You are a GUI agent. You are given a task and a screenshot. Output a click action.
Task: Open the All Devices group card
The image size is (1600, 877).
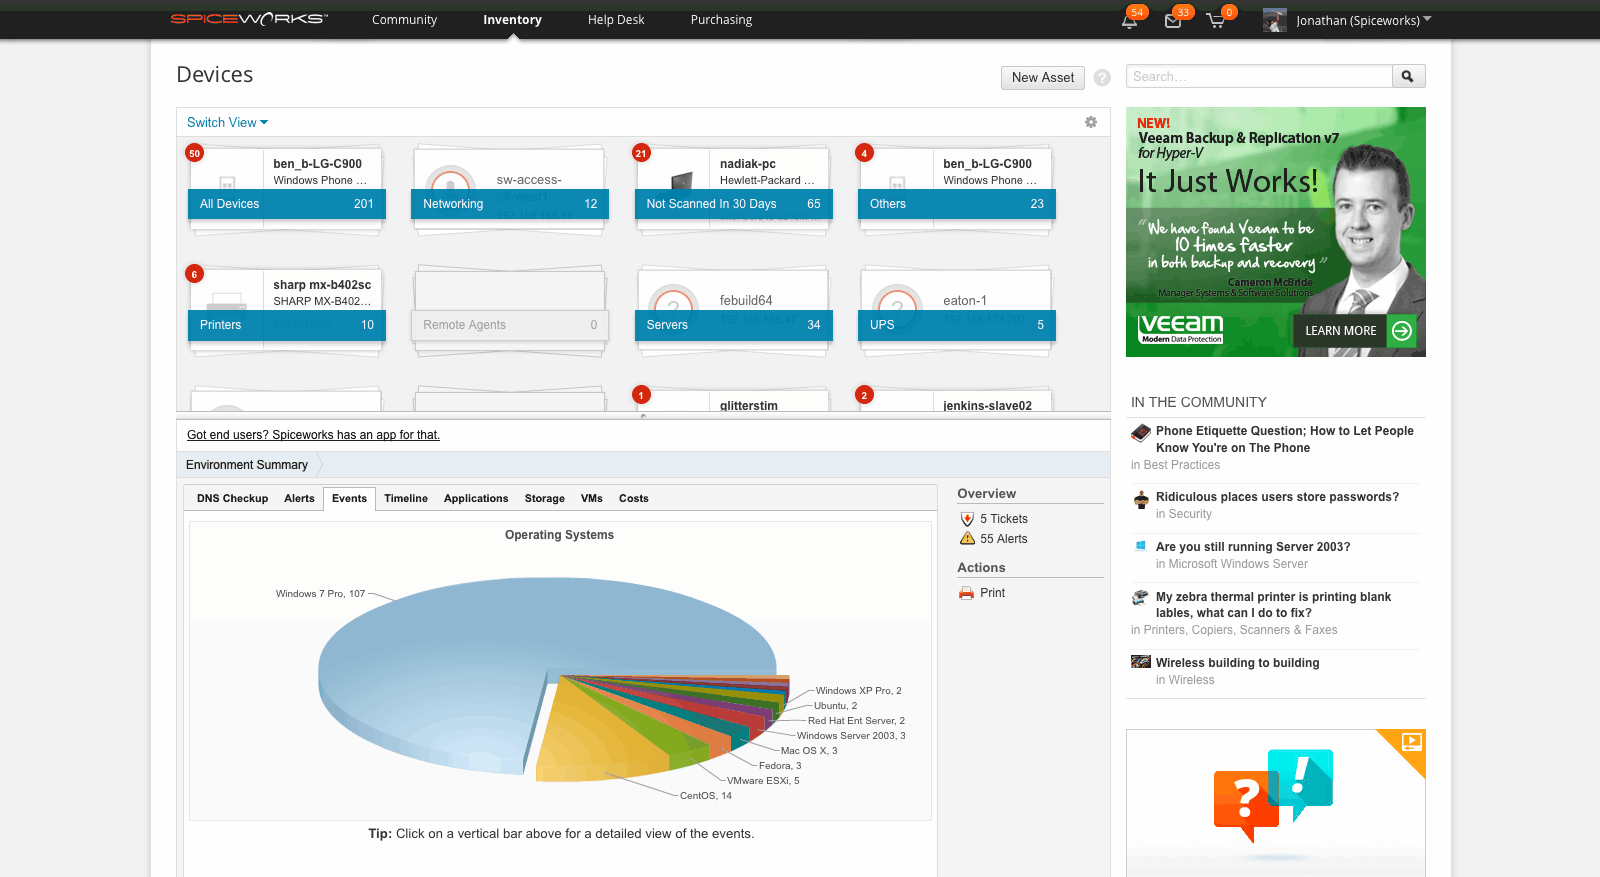287,204
